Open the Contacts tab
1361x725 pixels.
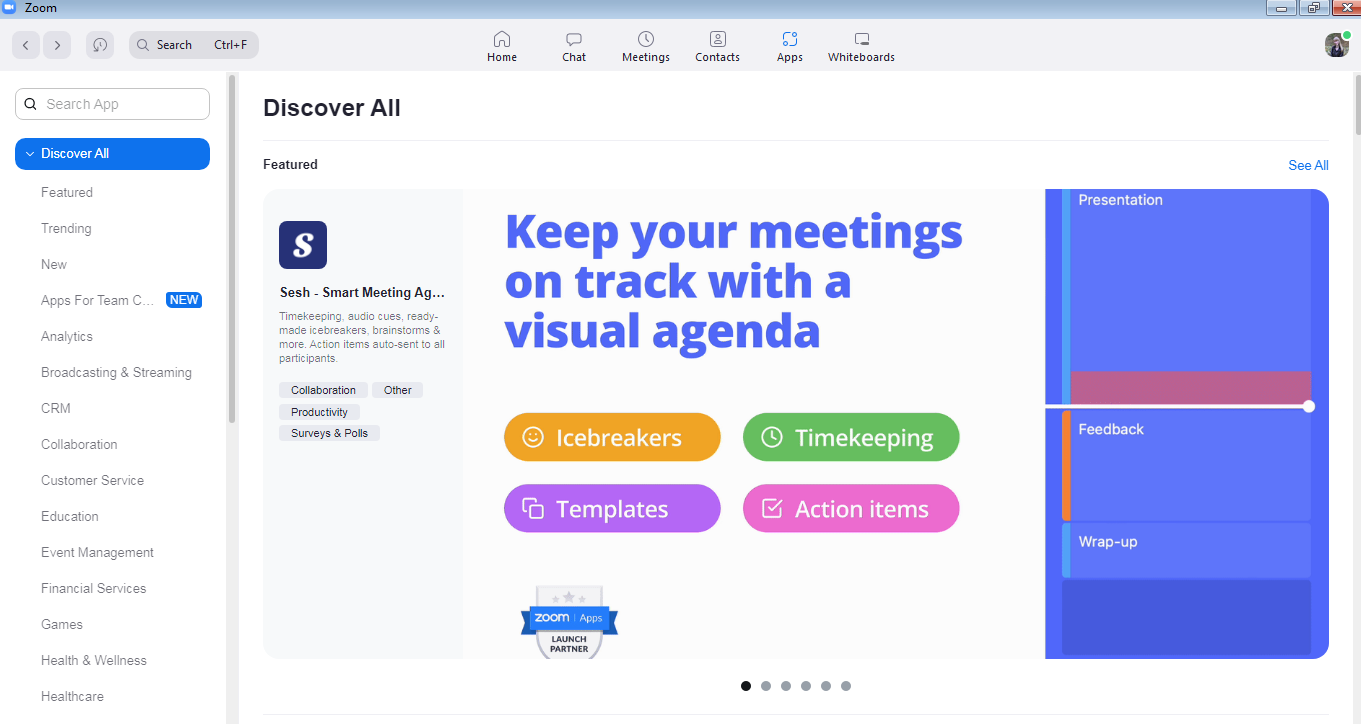pos(718,46)
